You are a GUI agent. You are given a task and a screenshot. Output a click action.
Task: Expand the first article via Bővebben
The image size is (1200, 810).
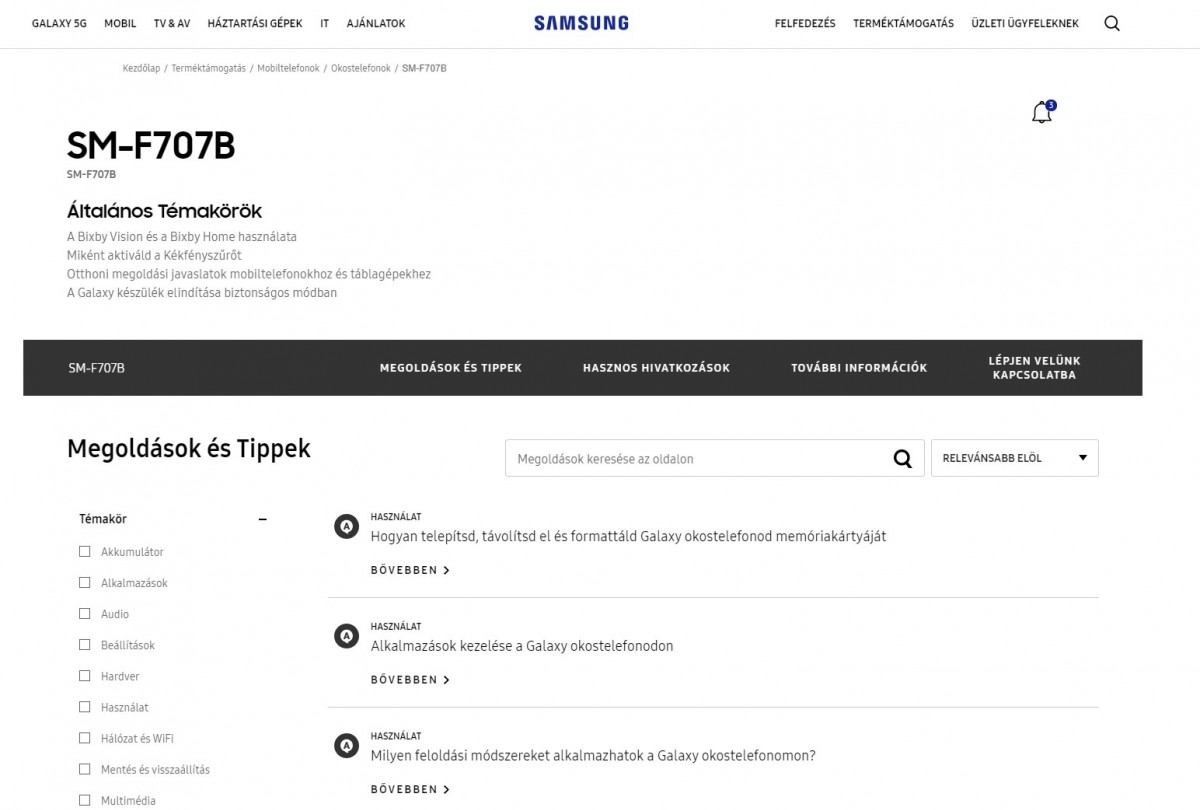(x=410, y=570)
